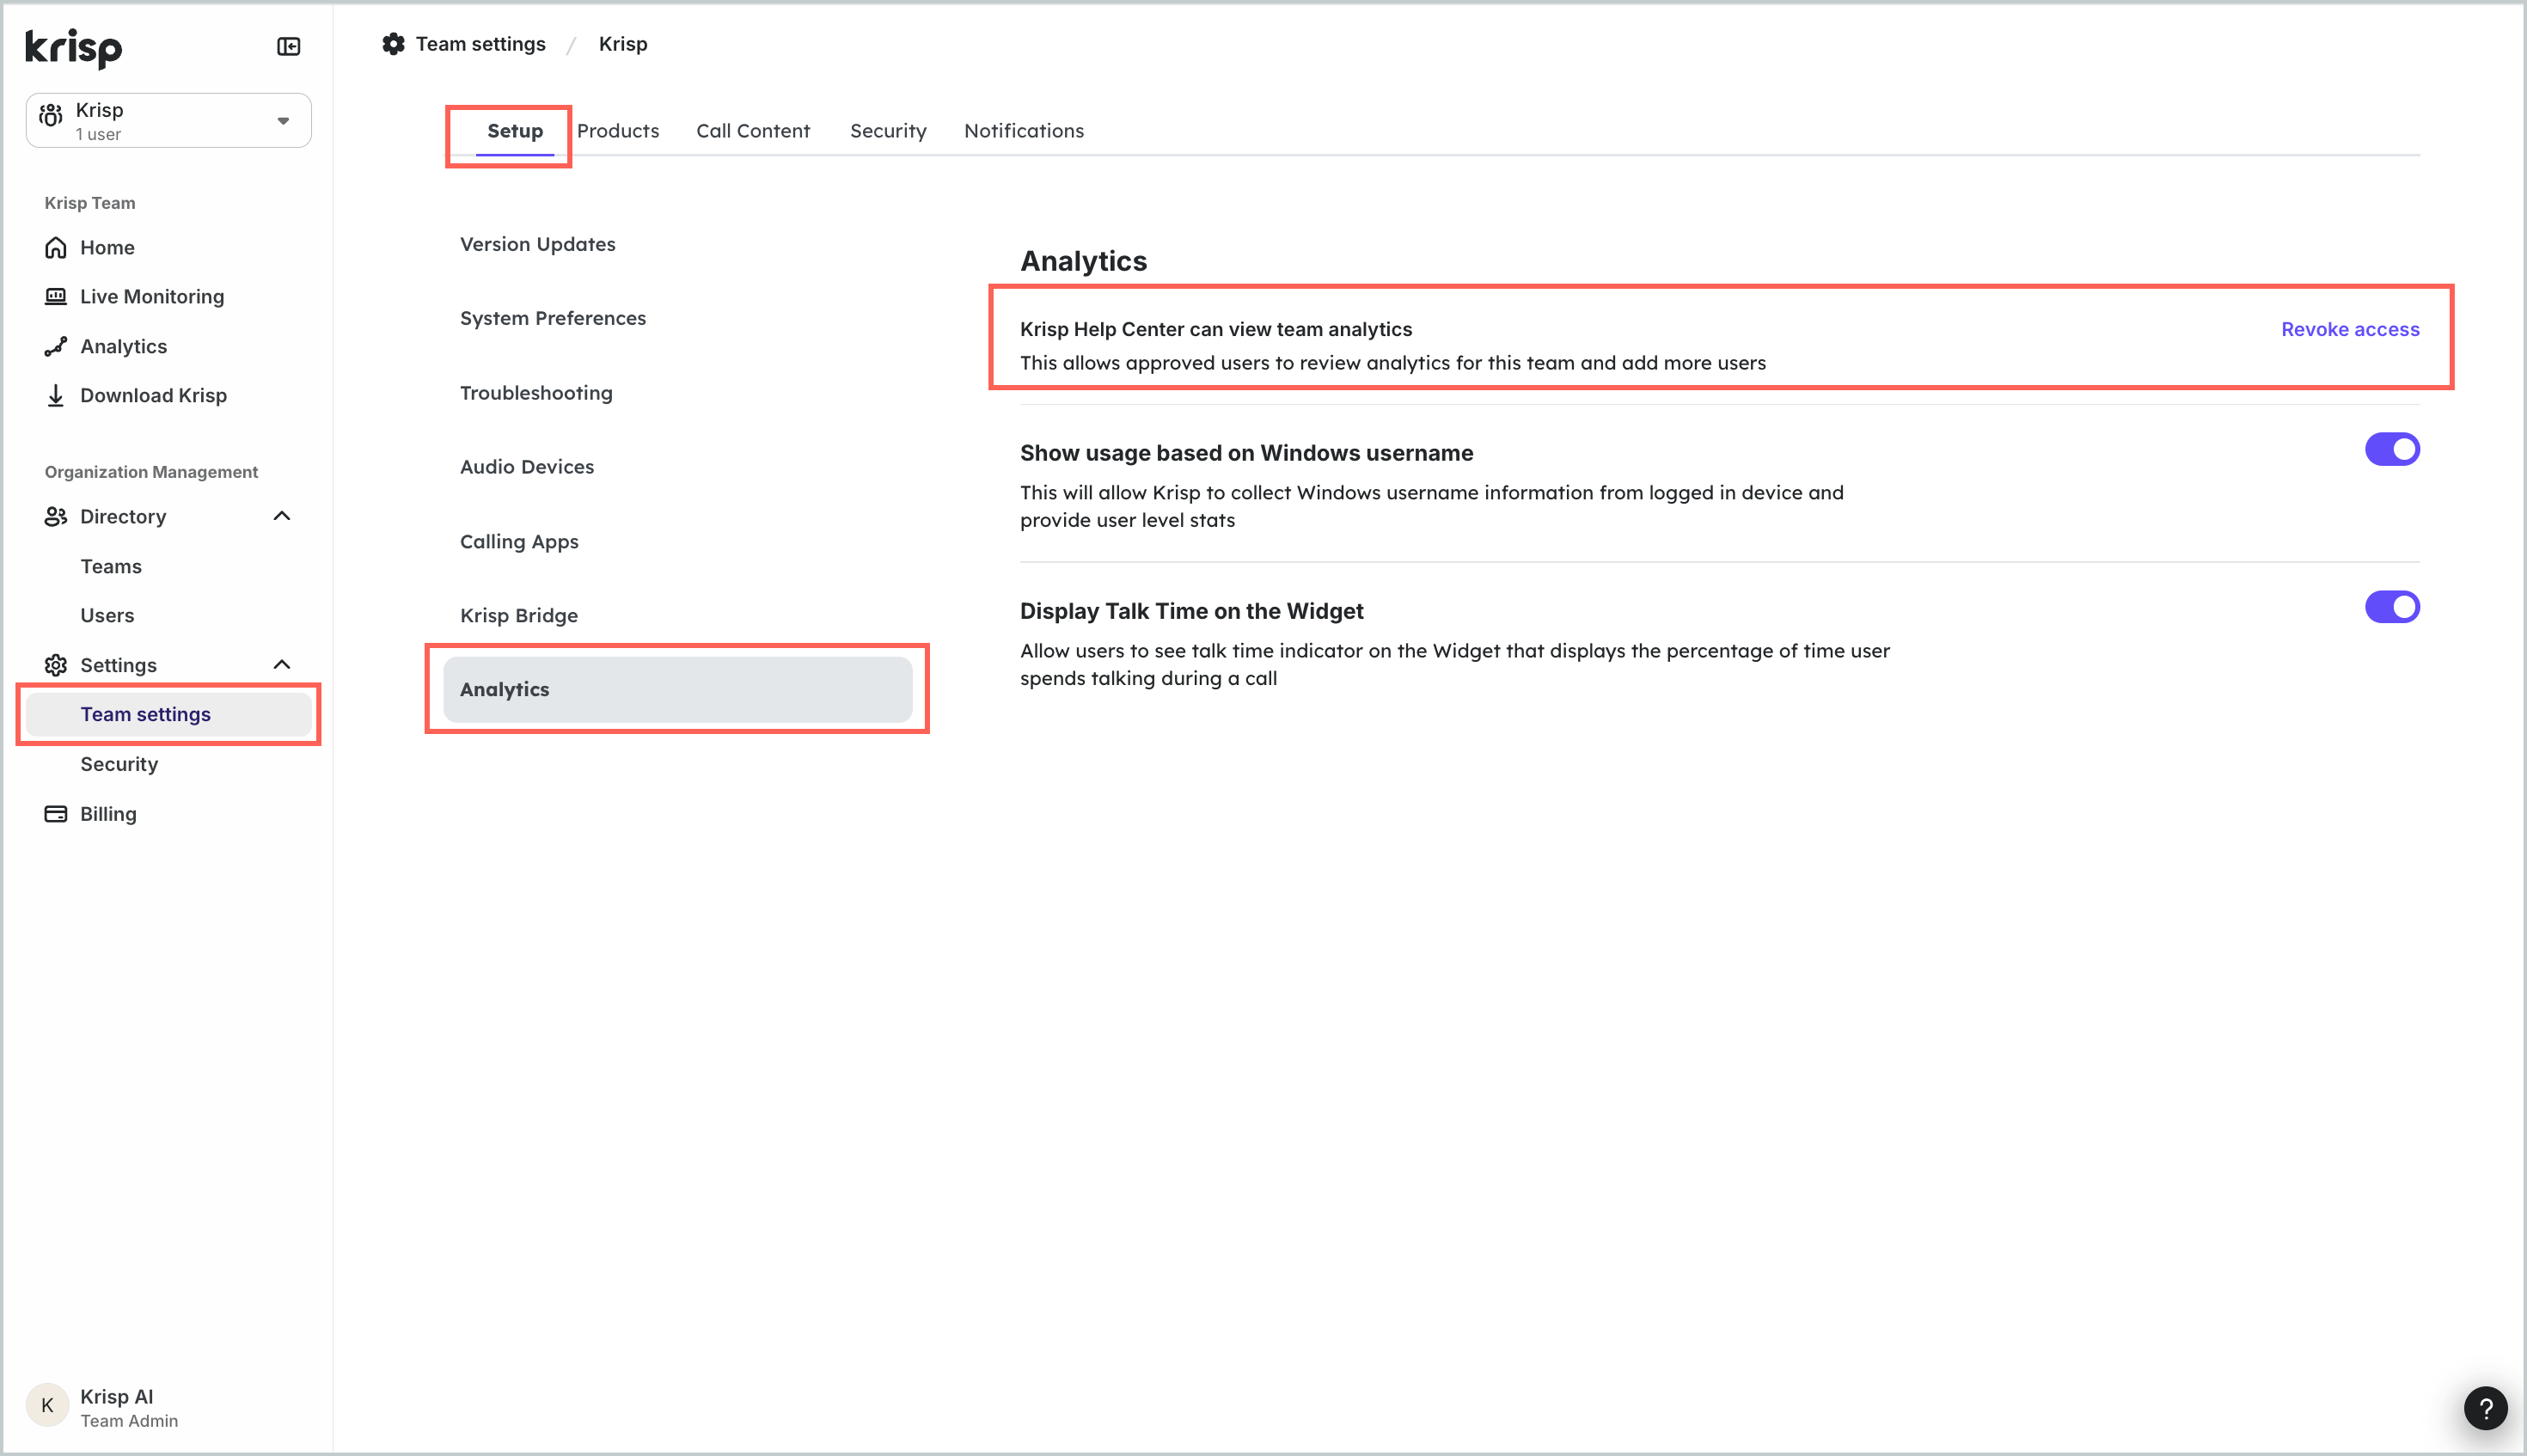The height and width of the screenshot is (1456, 2527).
Task: Open the Krisp team selector dropdown
Action: pyautogui.click(x=168, y=120)
